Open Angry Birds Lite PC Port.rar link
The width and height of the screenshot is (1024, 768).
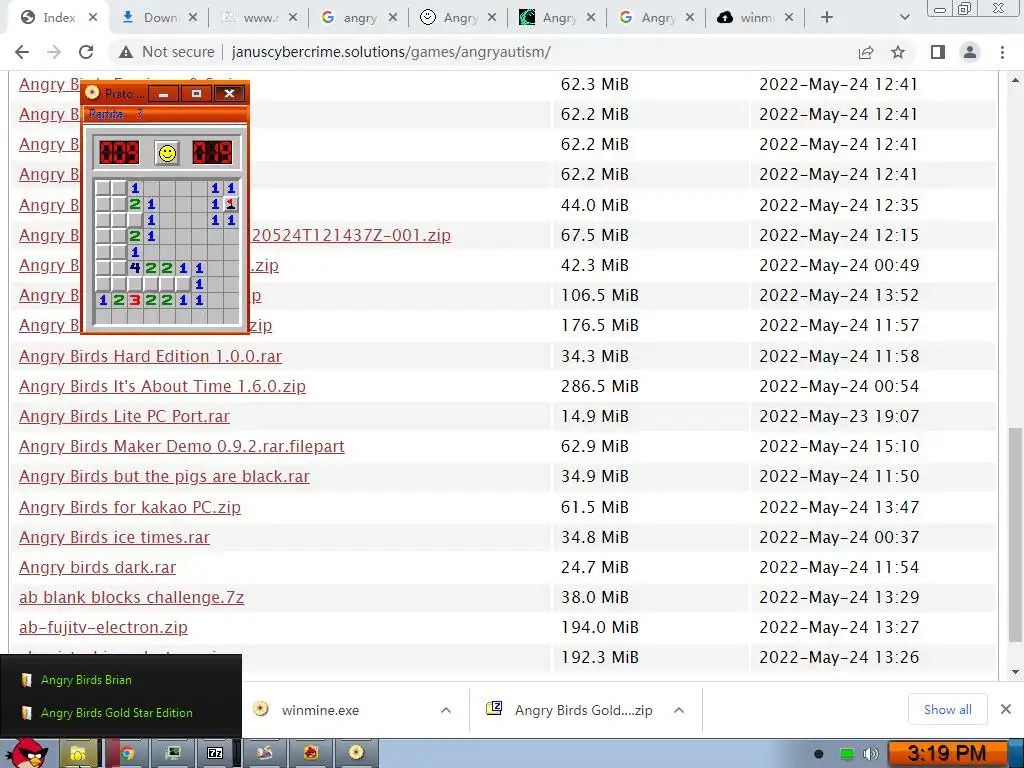point(124,417)
